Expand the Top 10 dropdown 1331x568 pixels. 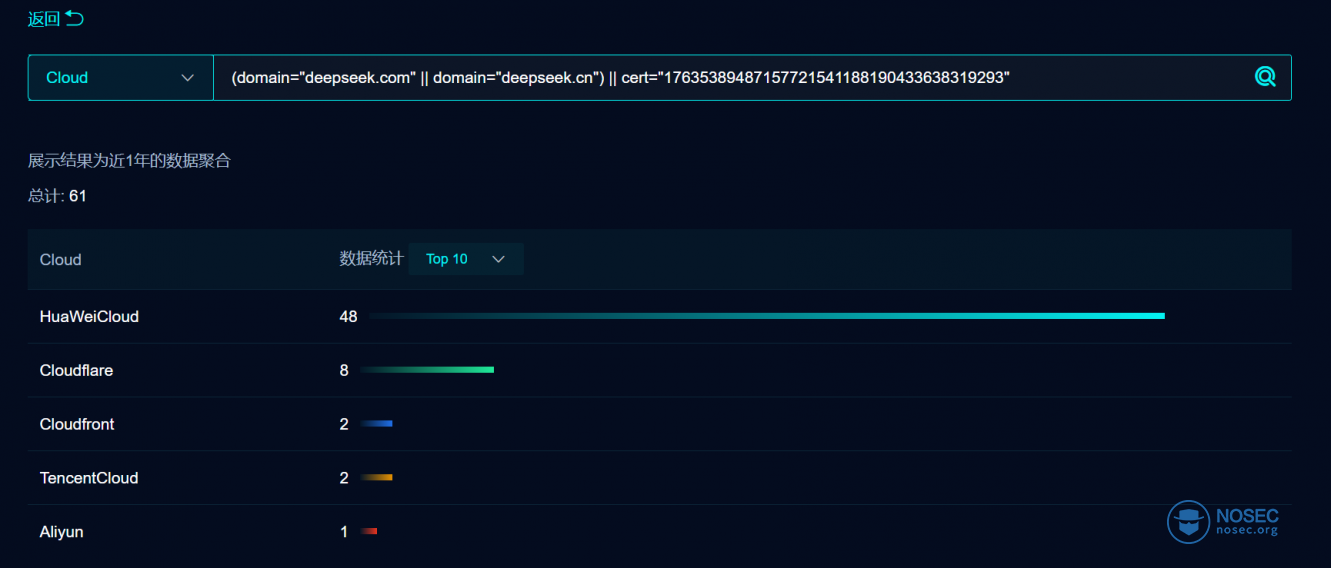[x=466, y=259]
